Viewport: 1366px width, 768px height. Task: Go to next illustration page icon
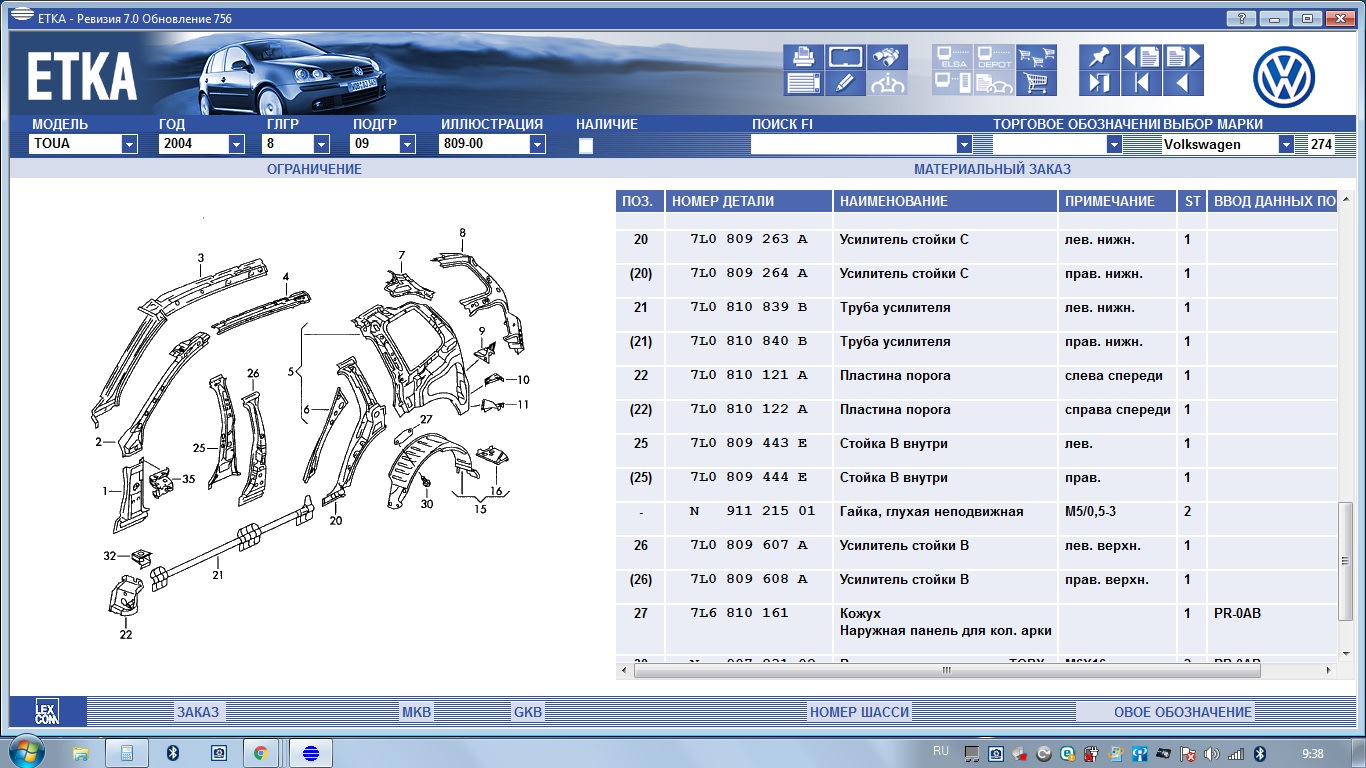1183,57
